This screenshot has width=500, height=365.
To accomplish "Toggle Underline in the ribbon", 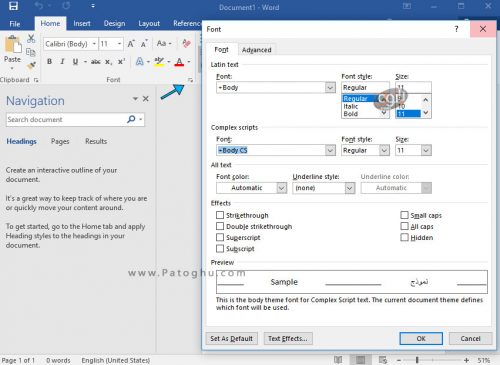I will tap(75, 62).
